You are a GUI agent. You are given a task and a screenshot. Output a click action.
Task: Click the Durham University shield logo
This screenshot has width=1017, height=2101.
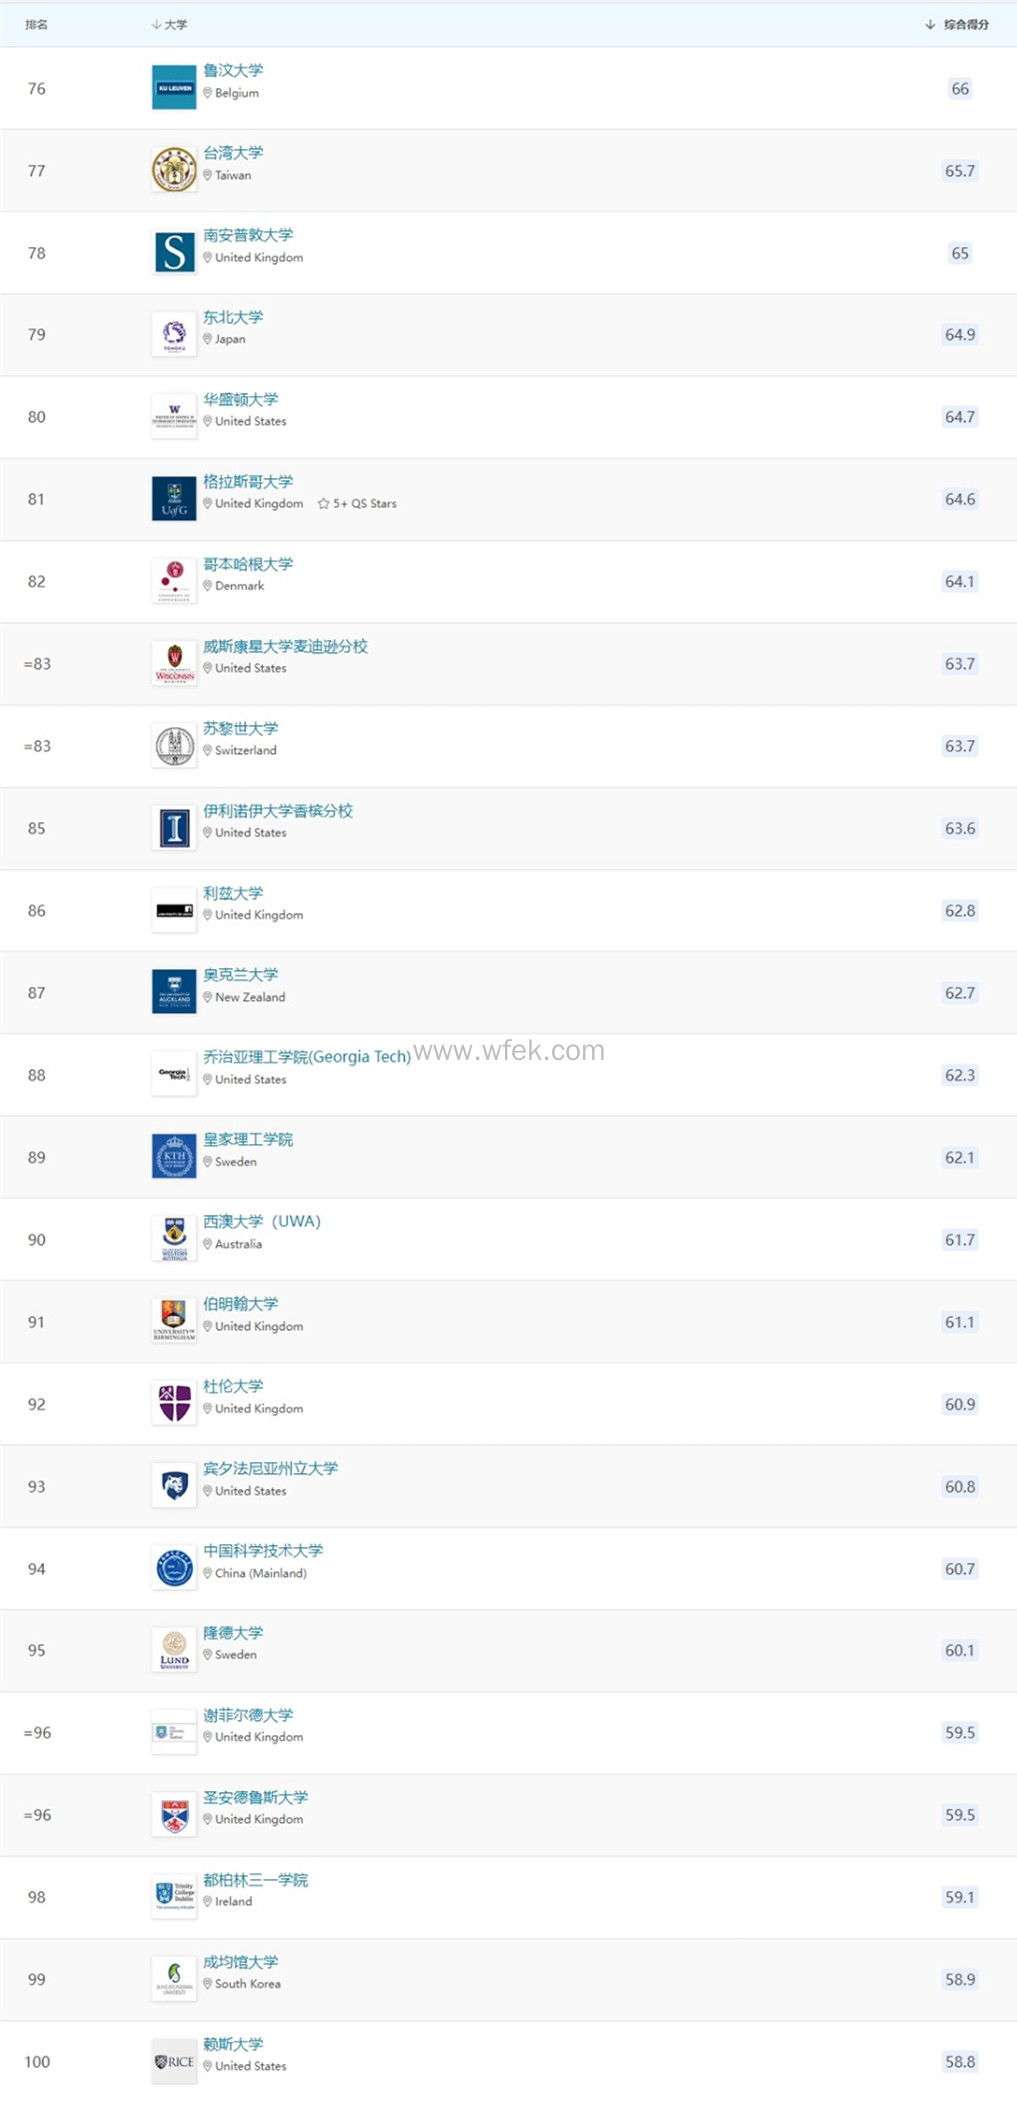pos(174,1403)
